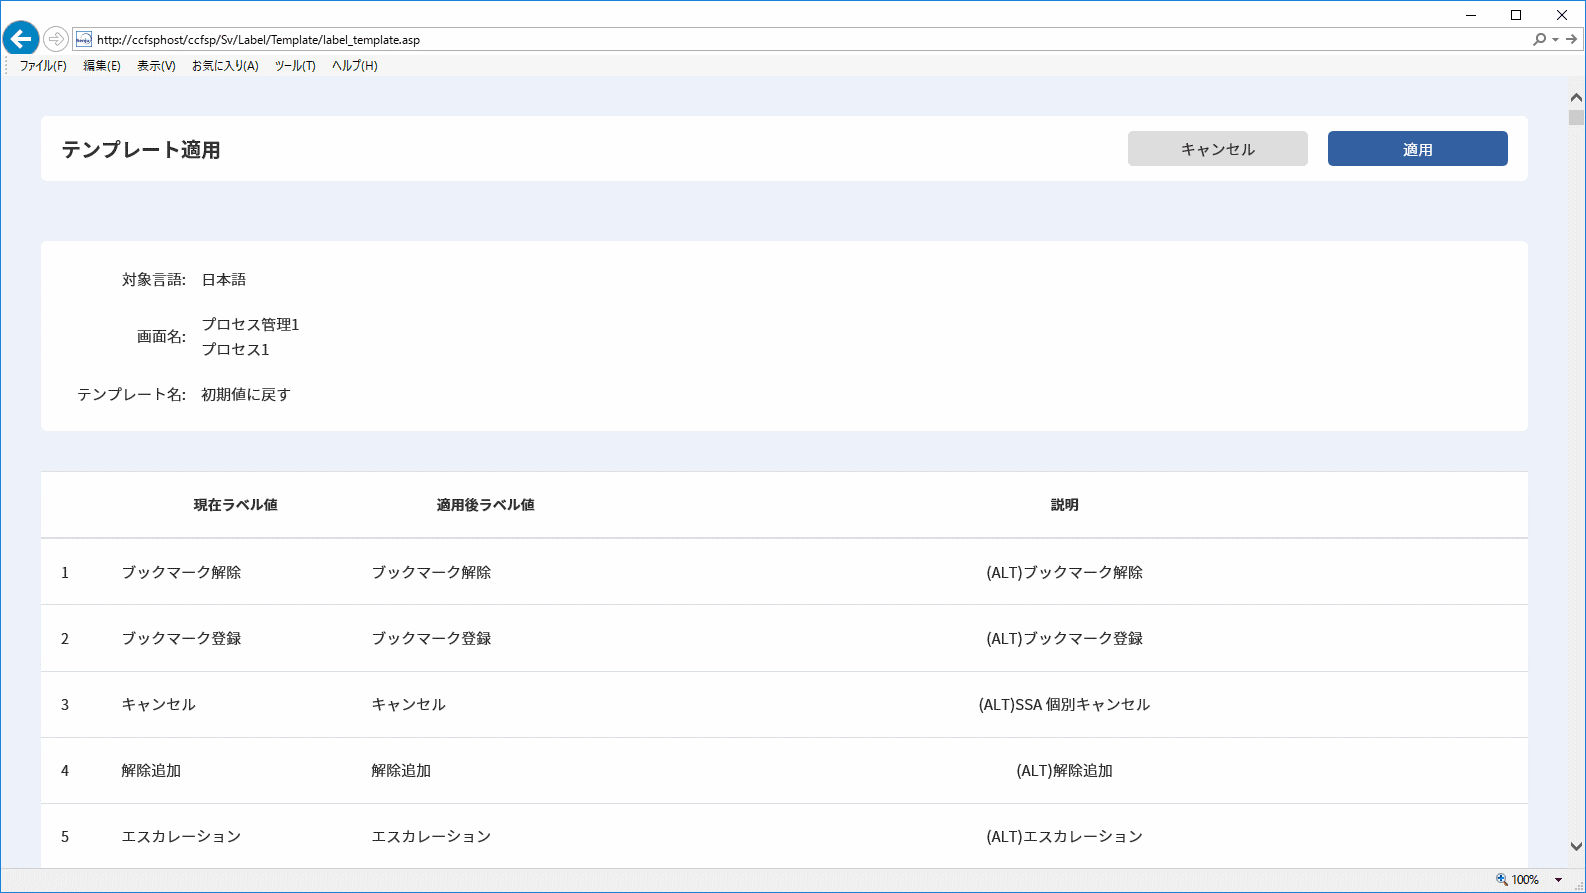Click the vertical scrollbar up arrow

point(1576,98)
